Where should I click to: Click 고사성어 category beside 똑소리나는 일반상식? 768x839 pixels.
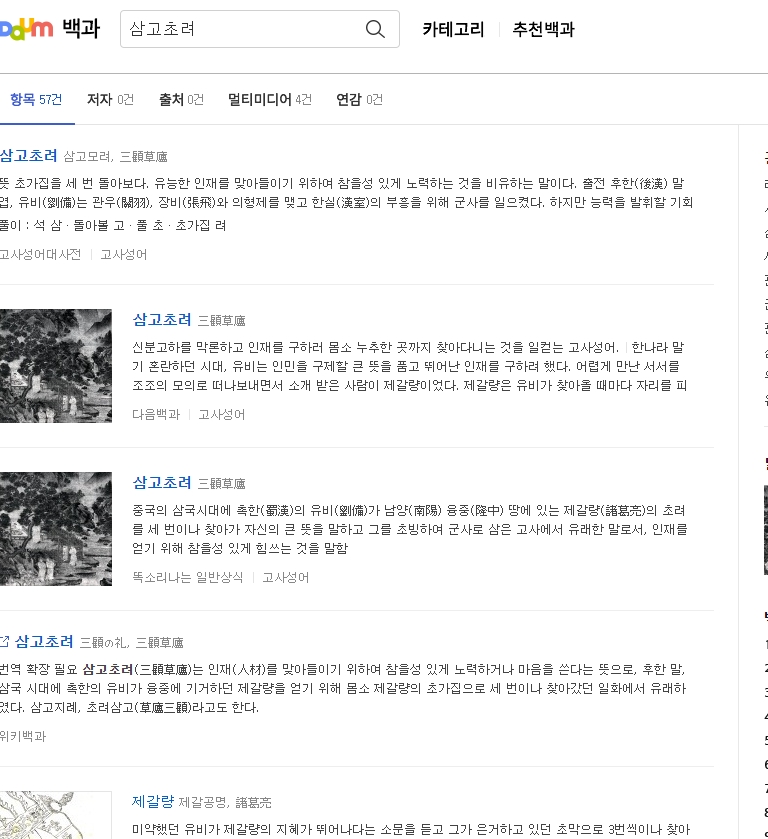(x=285, y=577)
